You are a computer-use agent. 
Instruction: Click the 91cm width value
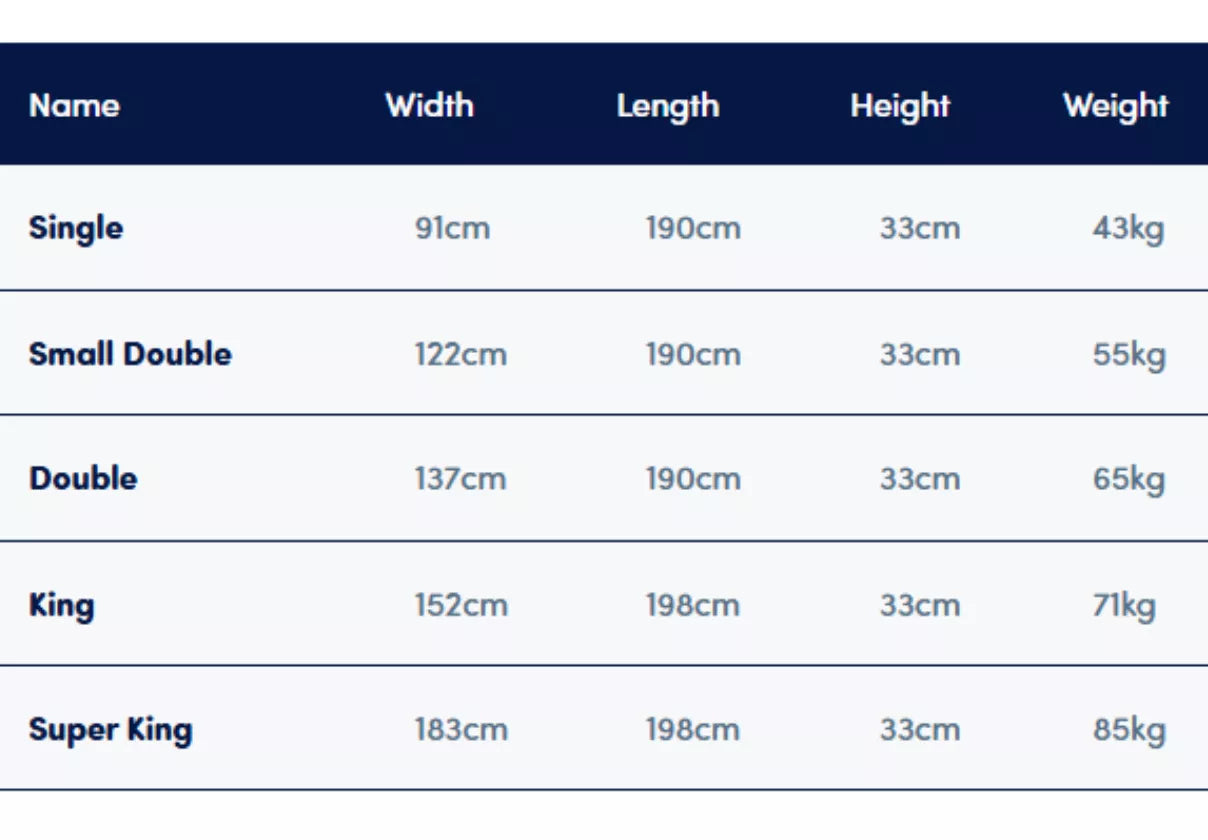pyautogui.click(x=452, y=228)
